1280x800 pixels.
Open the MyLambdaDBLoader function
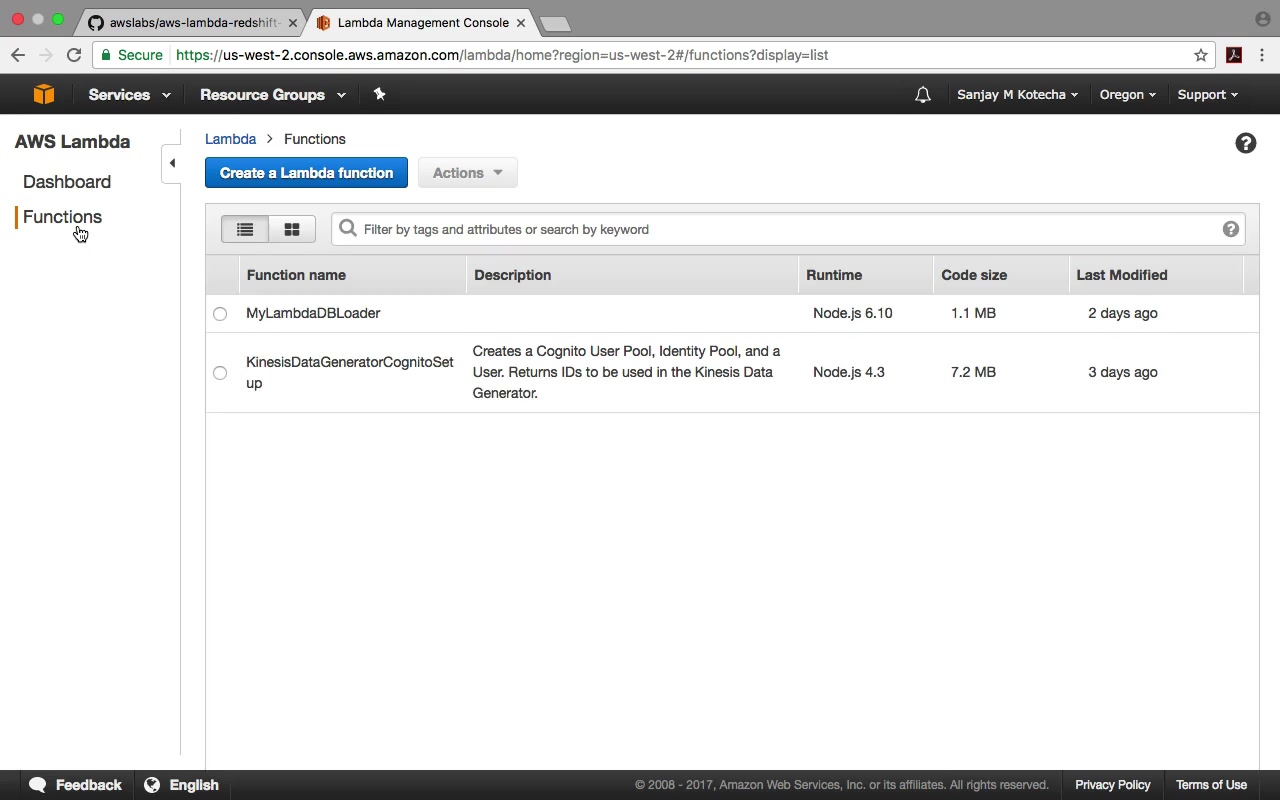tap(313, 313)
